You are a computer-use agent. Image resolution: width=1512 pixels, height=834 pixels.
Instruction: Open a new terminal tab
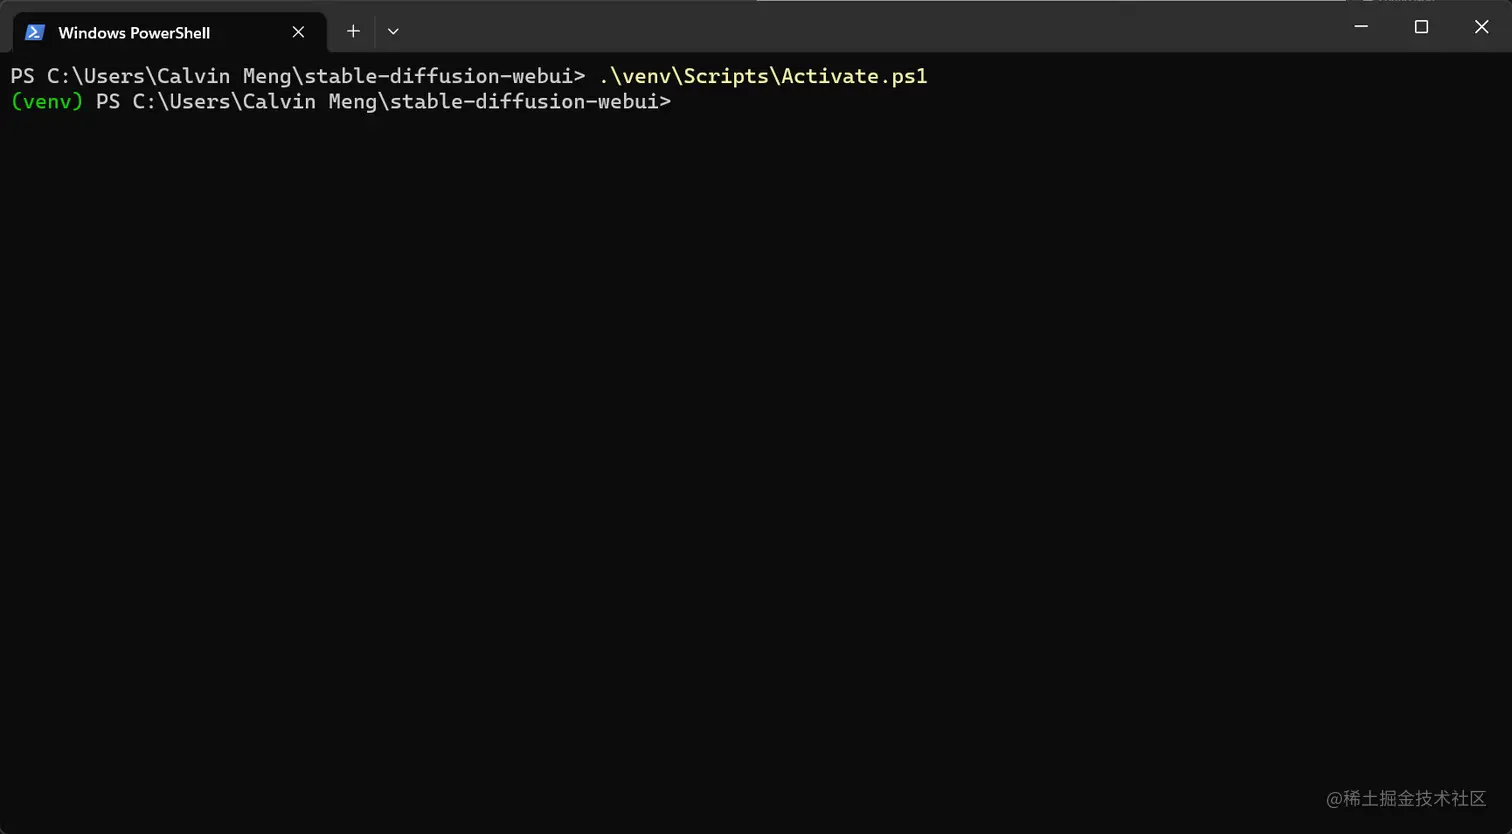tap(353, 31)
